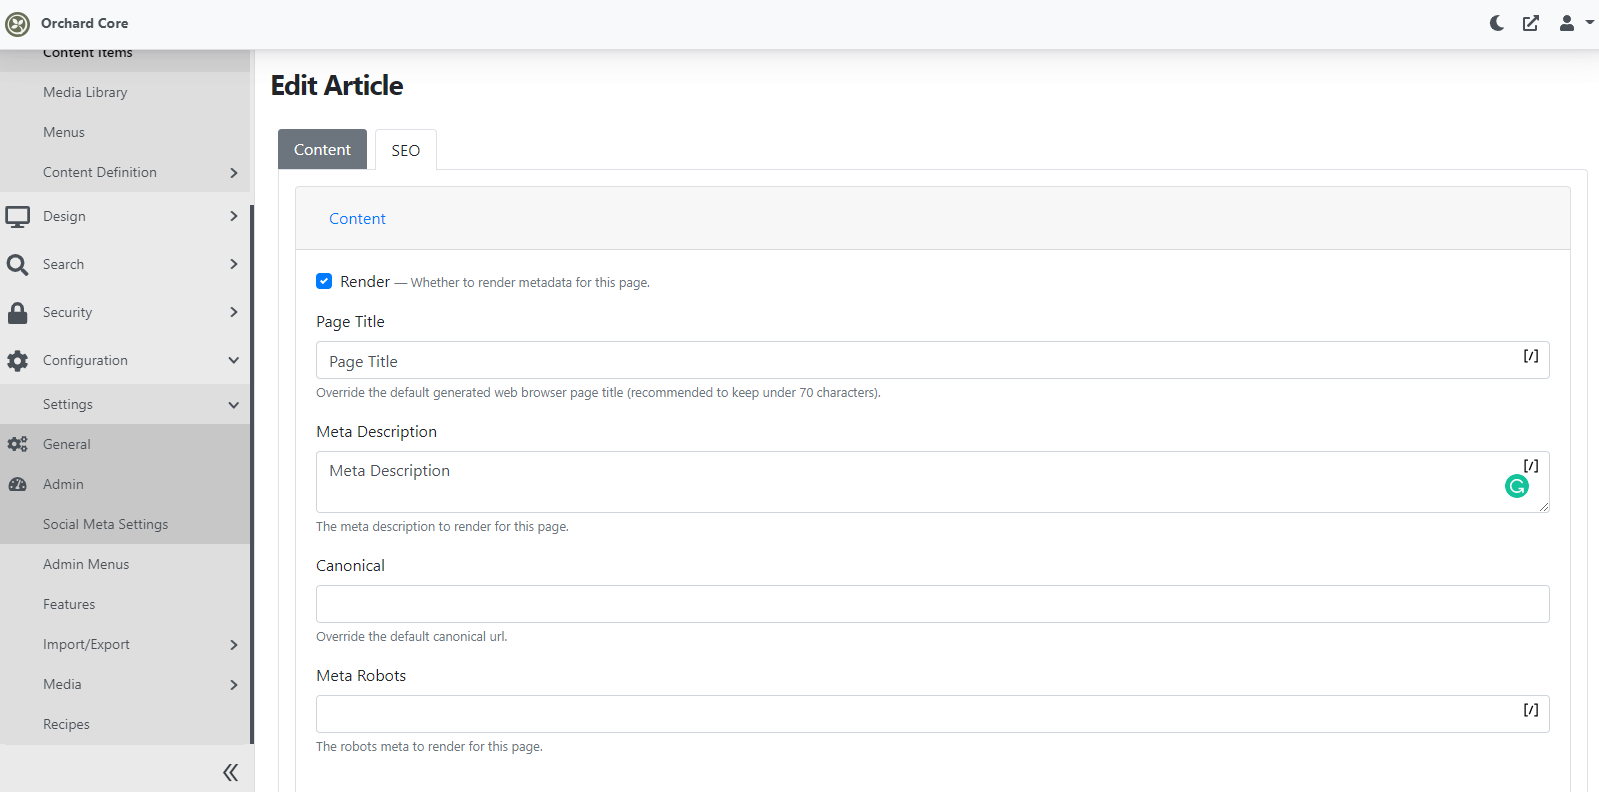Screen dimensions: 1599x792
Task: Click the Grammarly icon in Meta Description
Action: (x=1517, y=486)
